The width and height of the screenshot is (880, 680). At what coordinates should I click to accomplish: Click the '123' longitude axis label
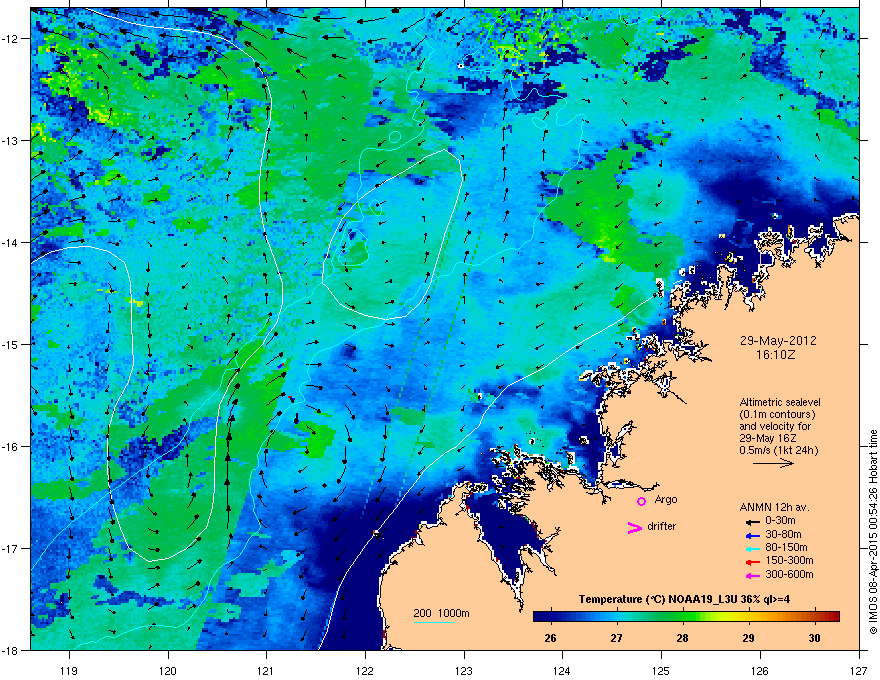coord(464,670)
